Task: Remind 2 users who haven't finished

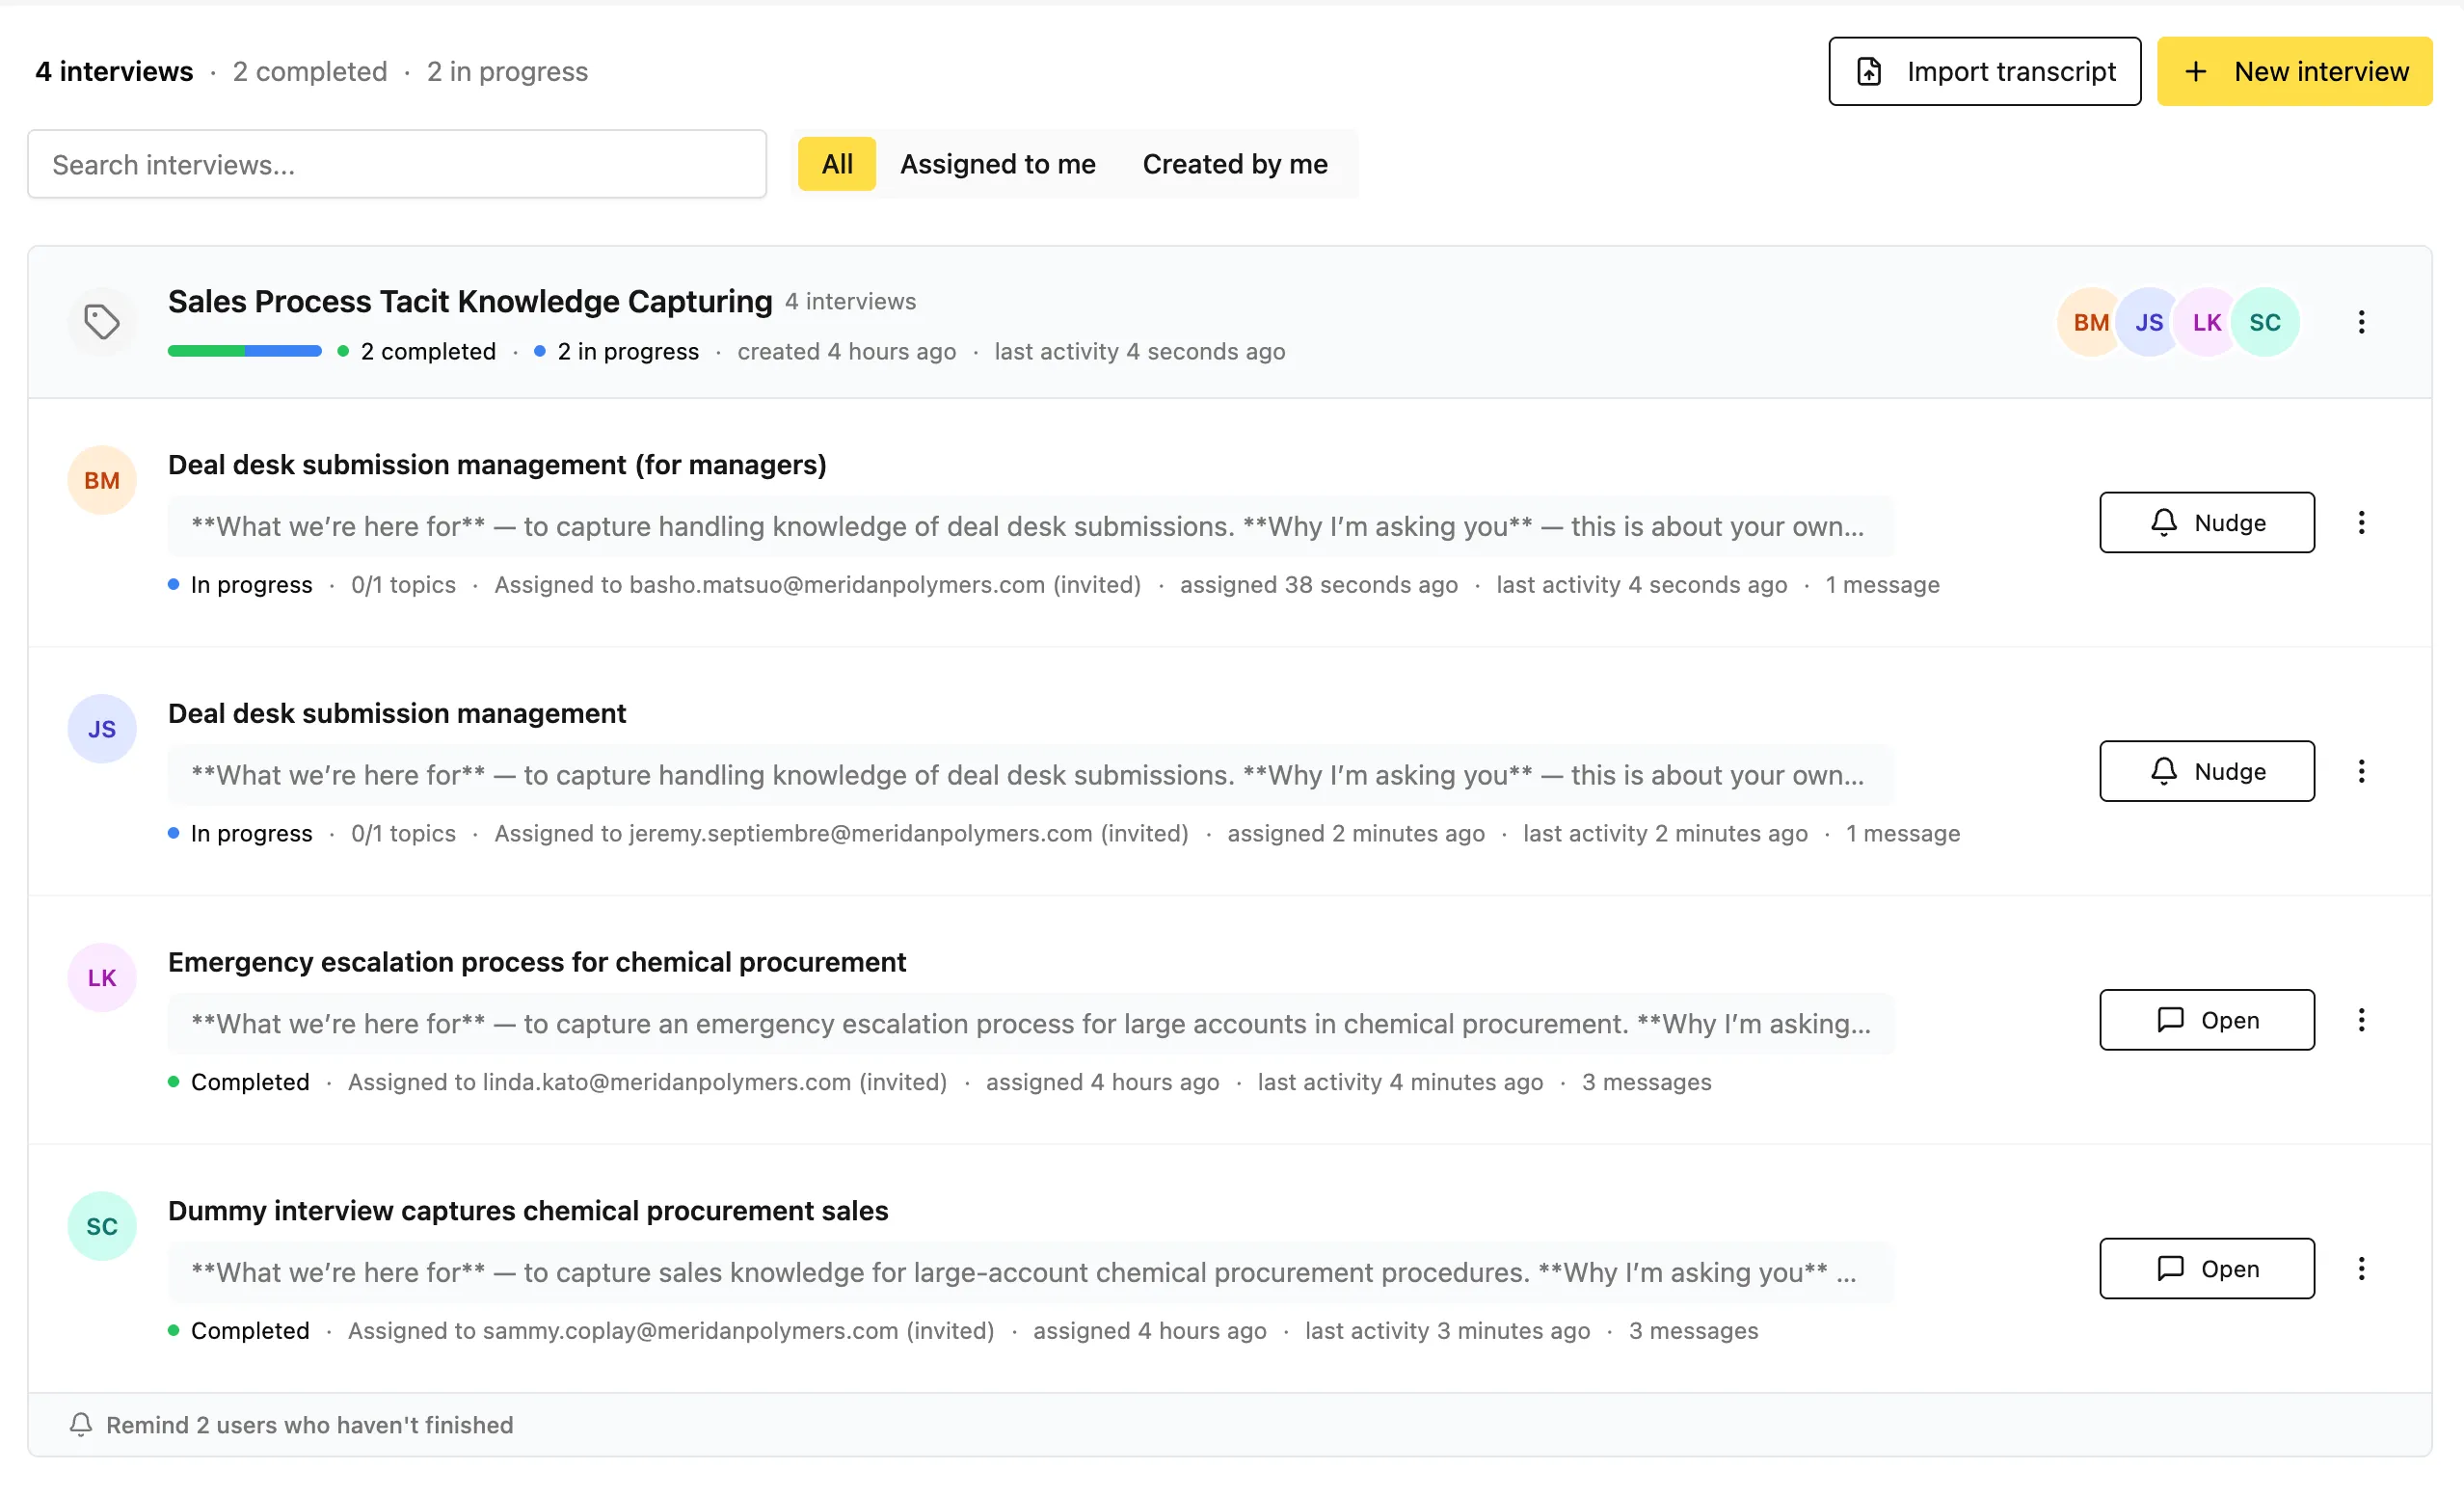Action: (291, 1425)
